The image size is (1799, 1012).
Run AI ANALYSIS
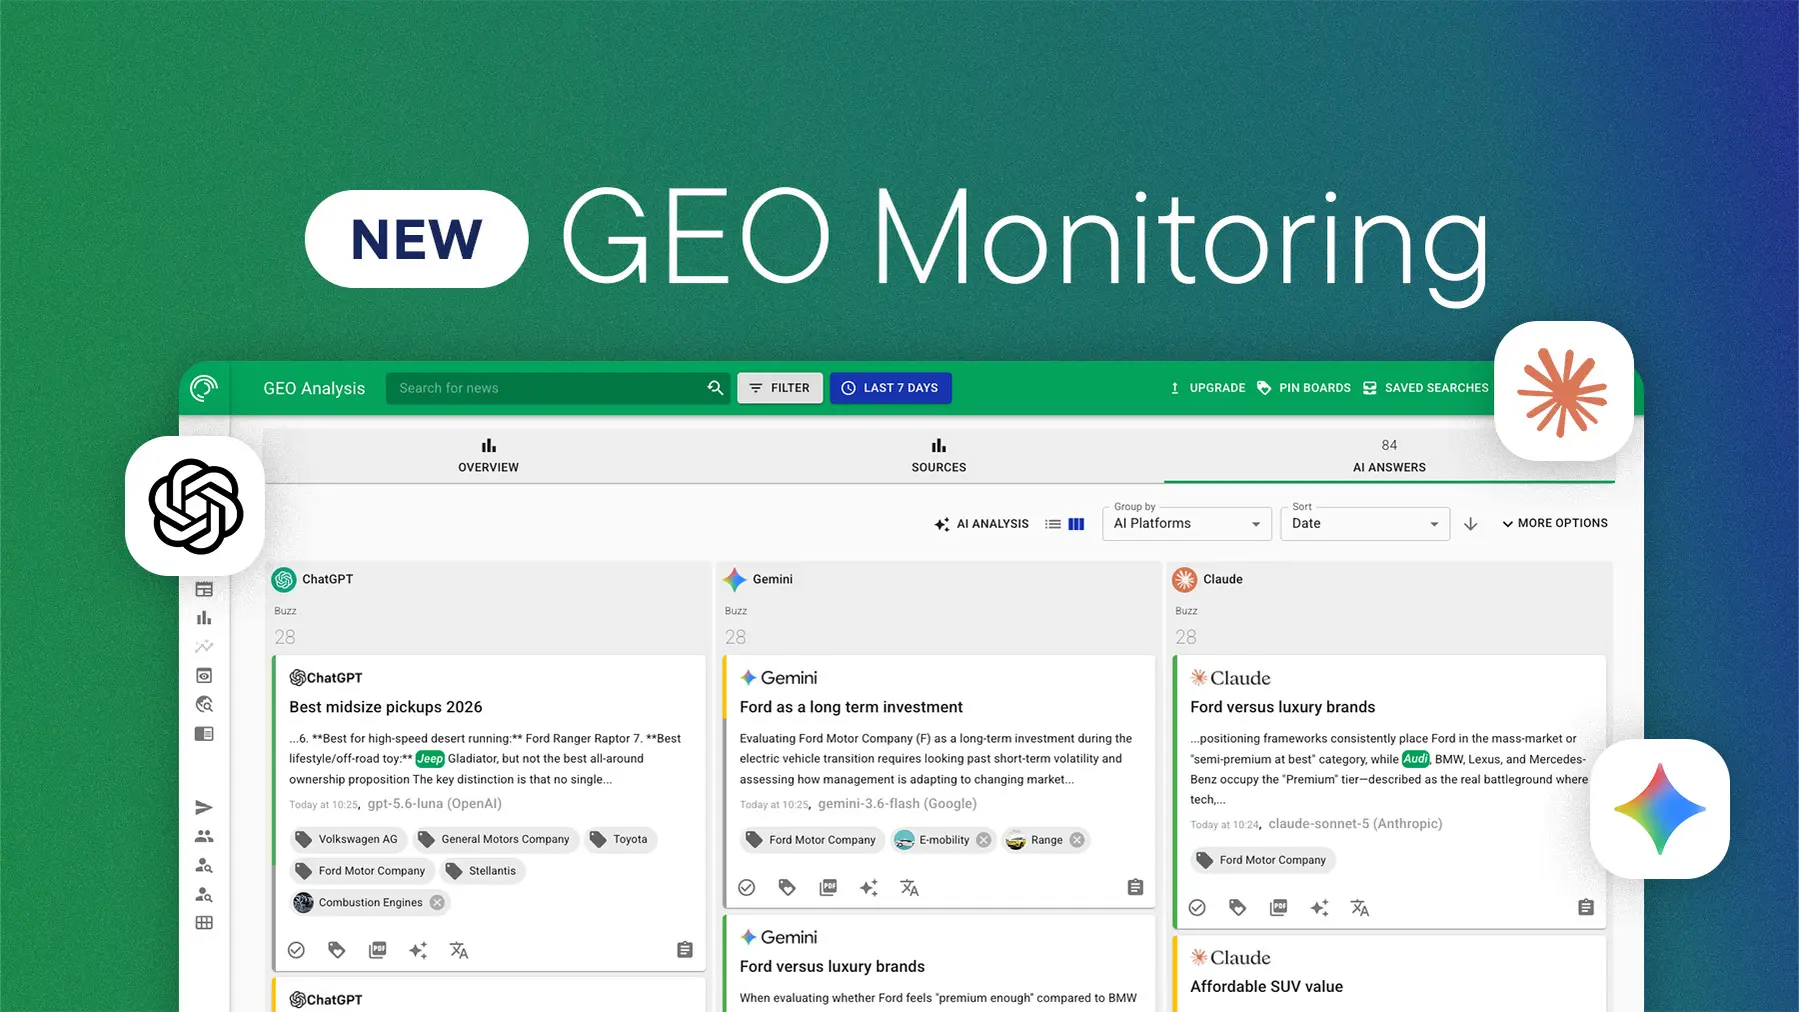[x=981, y=524]
